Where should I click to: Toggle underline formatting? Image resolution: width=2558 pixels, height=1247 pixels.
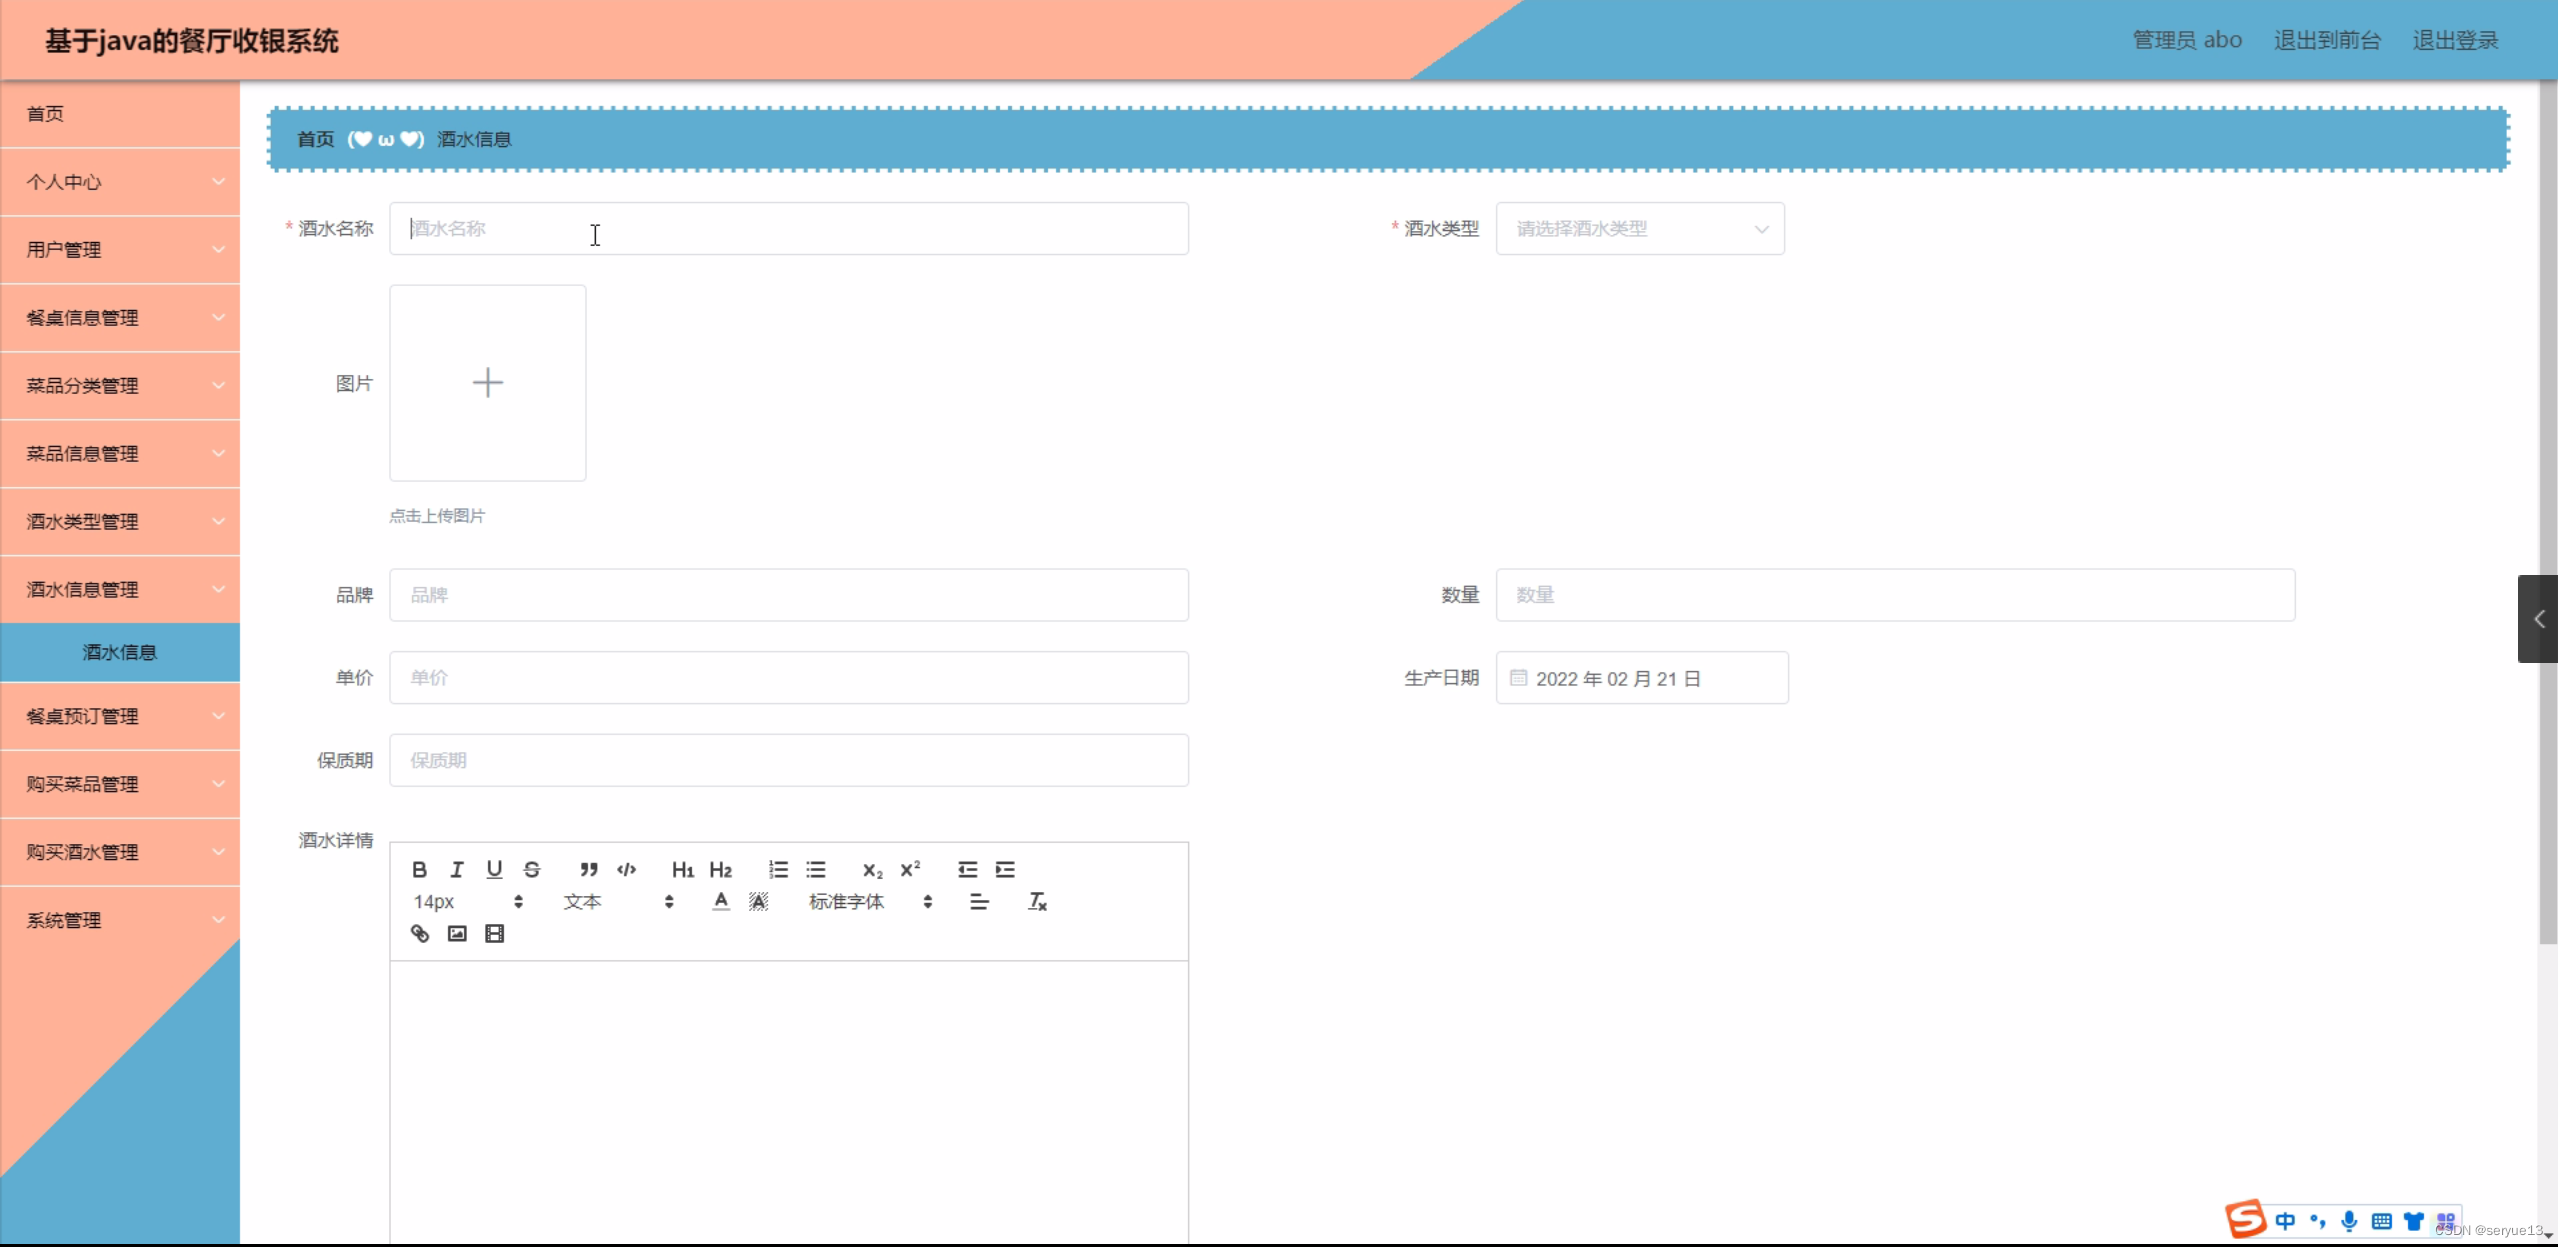[494, 869]
